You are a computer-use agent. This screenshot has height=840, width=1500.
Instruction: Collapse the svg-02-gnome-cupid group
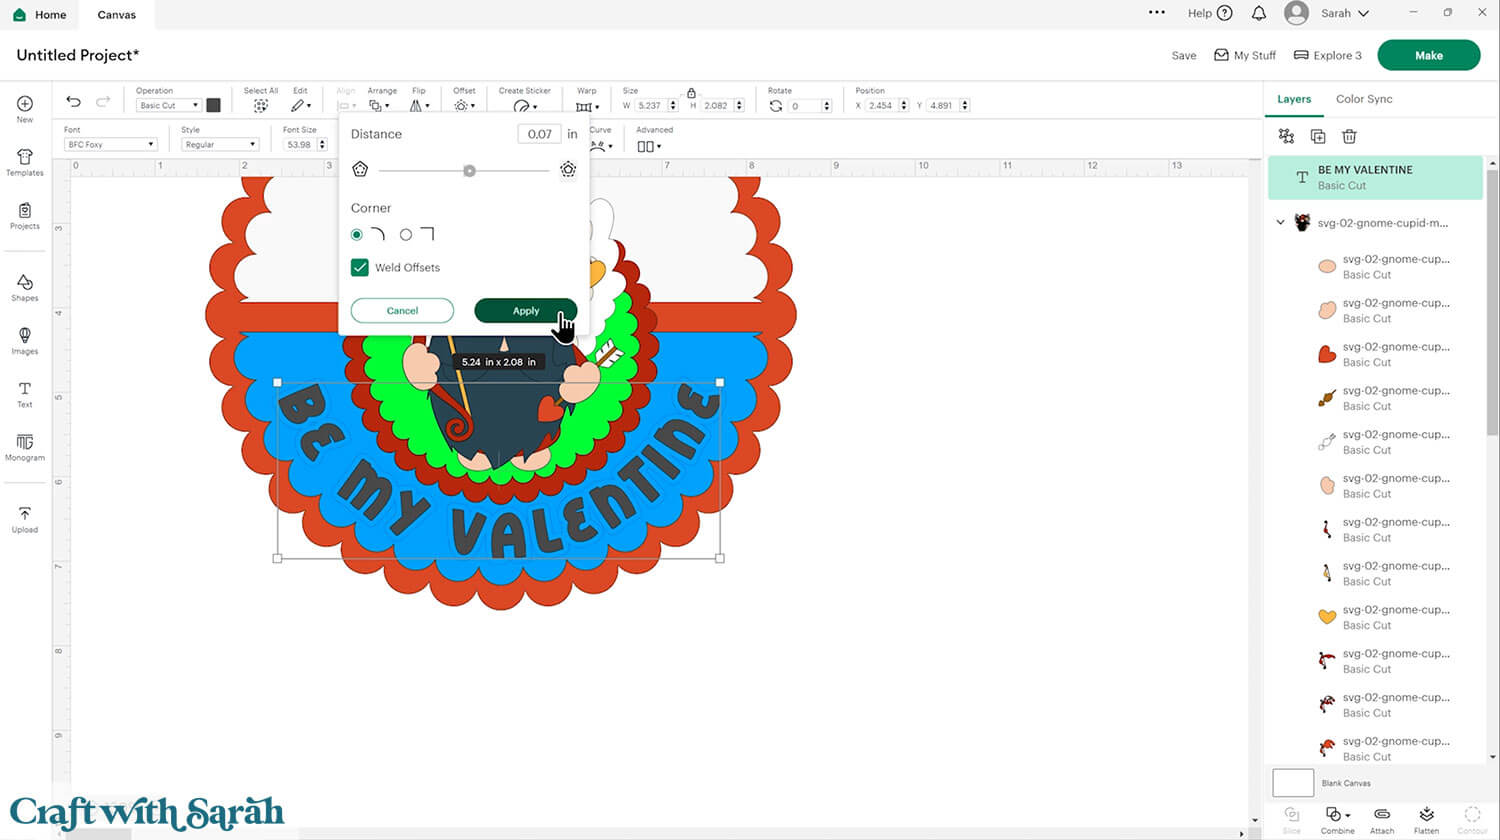pyautogui.click(x=1281, y=223)
